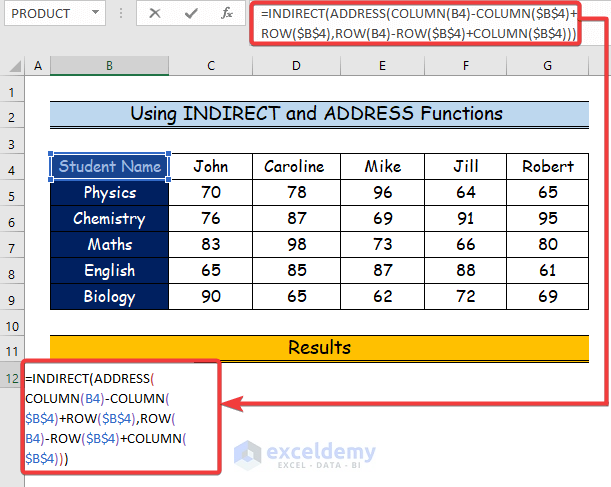Click the 'Biology' row label
This screenshot has height=487, width=611.
[x=109, y=296]
